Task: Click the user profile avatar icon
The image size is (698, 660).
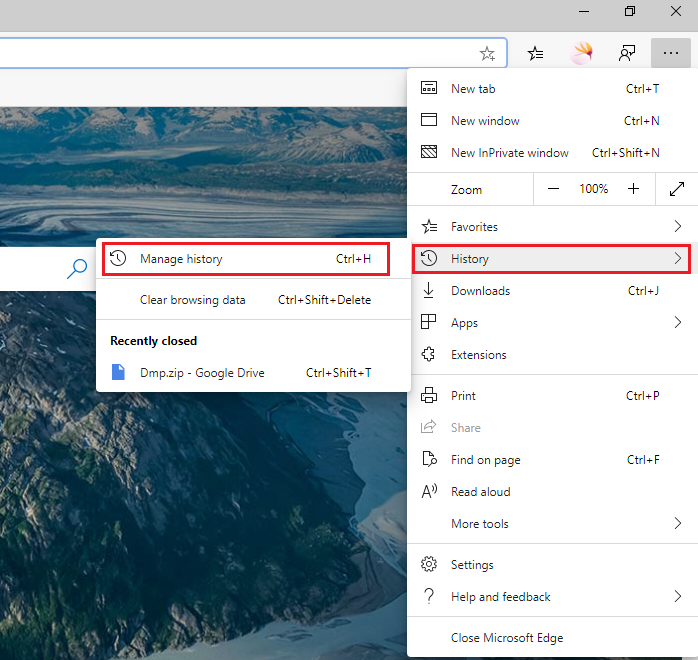Action: pos(581,53)
